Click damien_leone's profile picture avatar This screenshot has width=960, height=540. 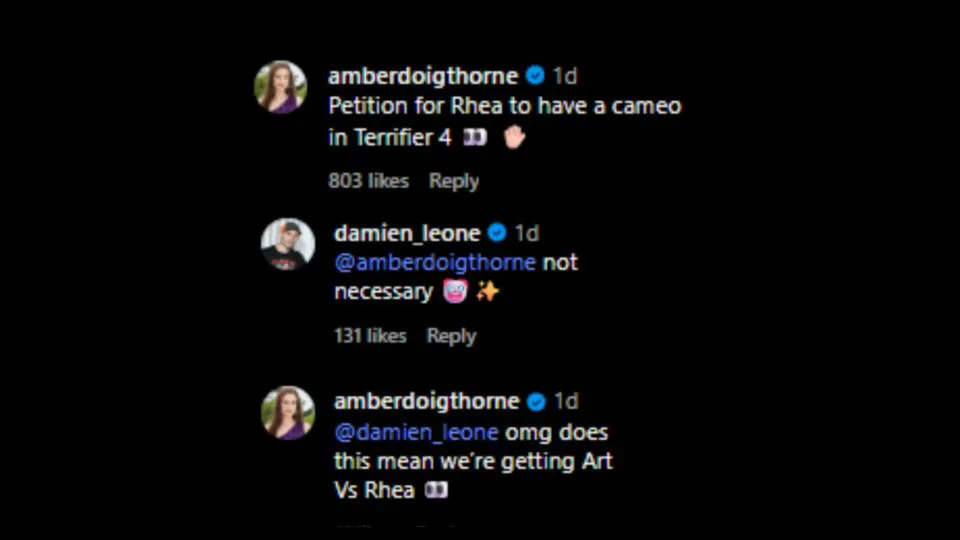click(287, 244)
